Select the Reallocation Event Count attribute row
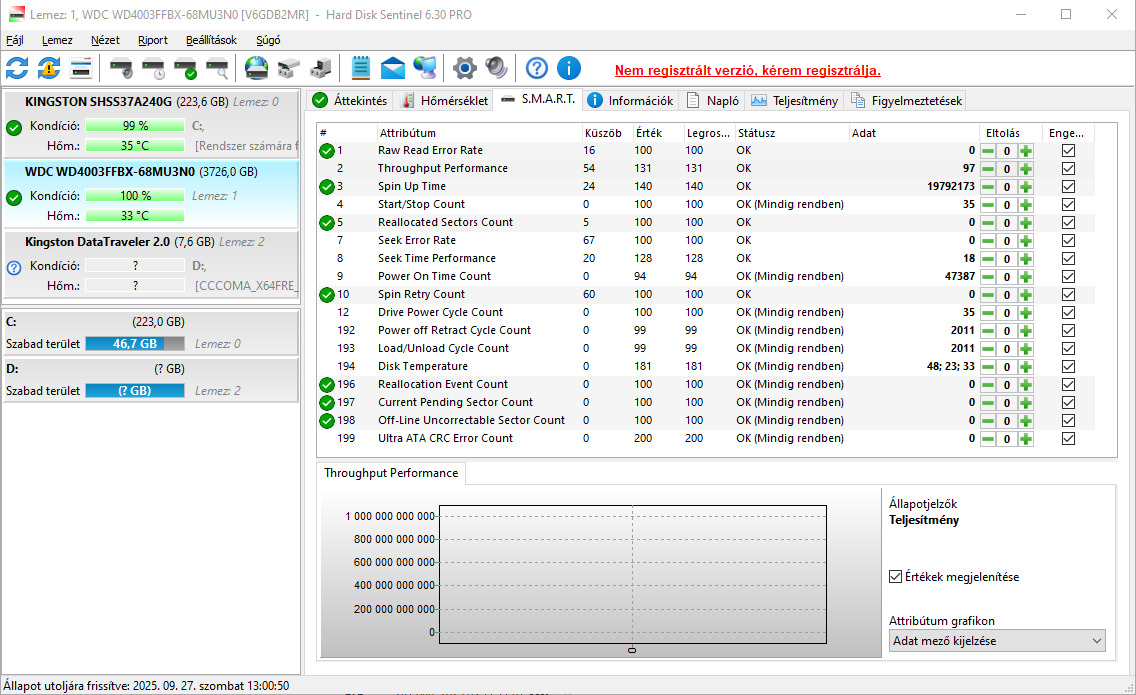Image resolution: width=1136 pixels, height=695 pixels. pyautogui.click(x=706, y=384)
